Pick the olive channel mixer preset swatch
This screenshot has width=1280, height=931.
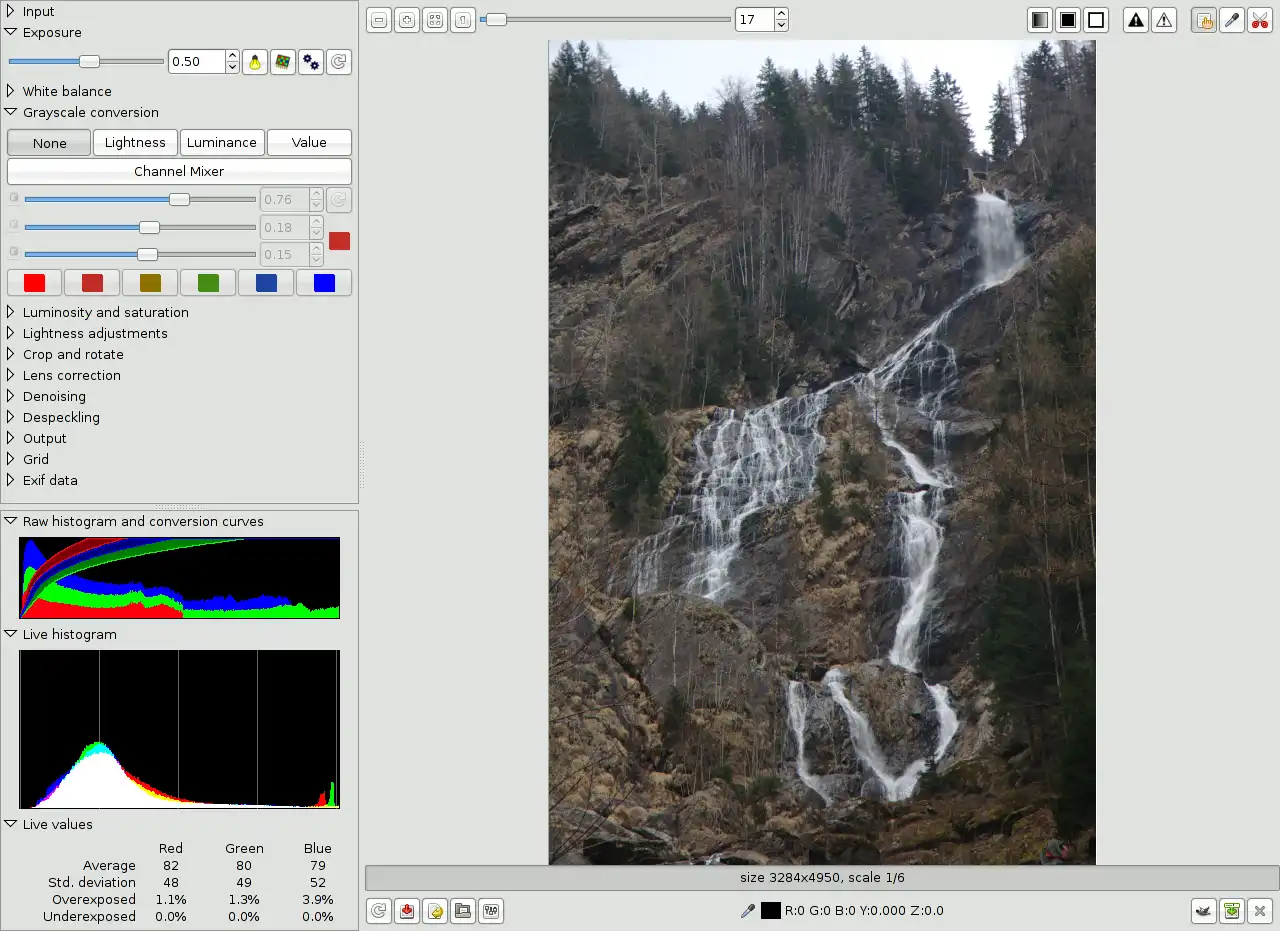pos(150,283)
